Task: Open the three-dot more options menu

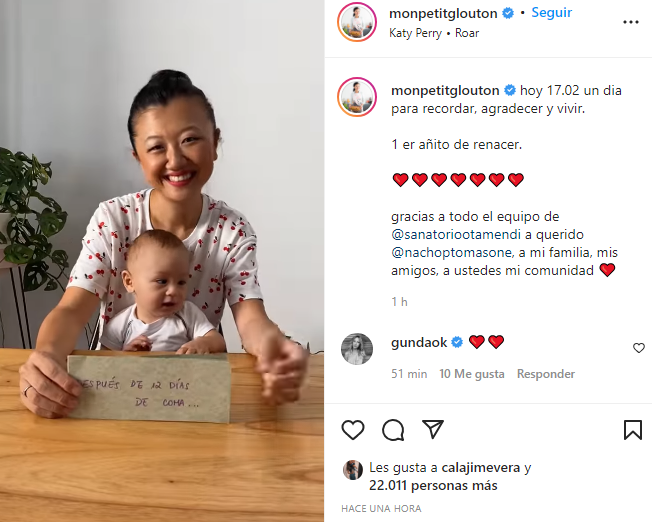Action: 630,22
